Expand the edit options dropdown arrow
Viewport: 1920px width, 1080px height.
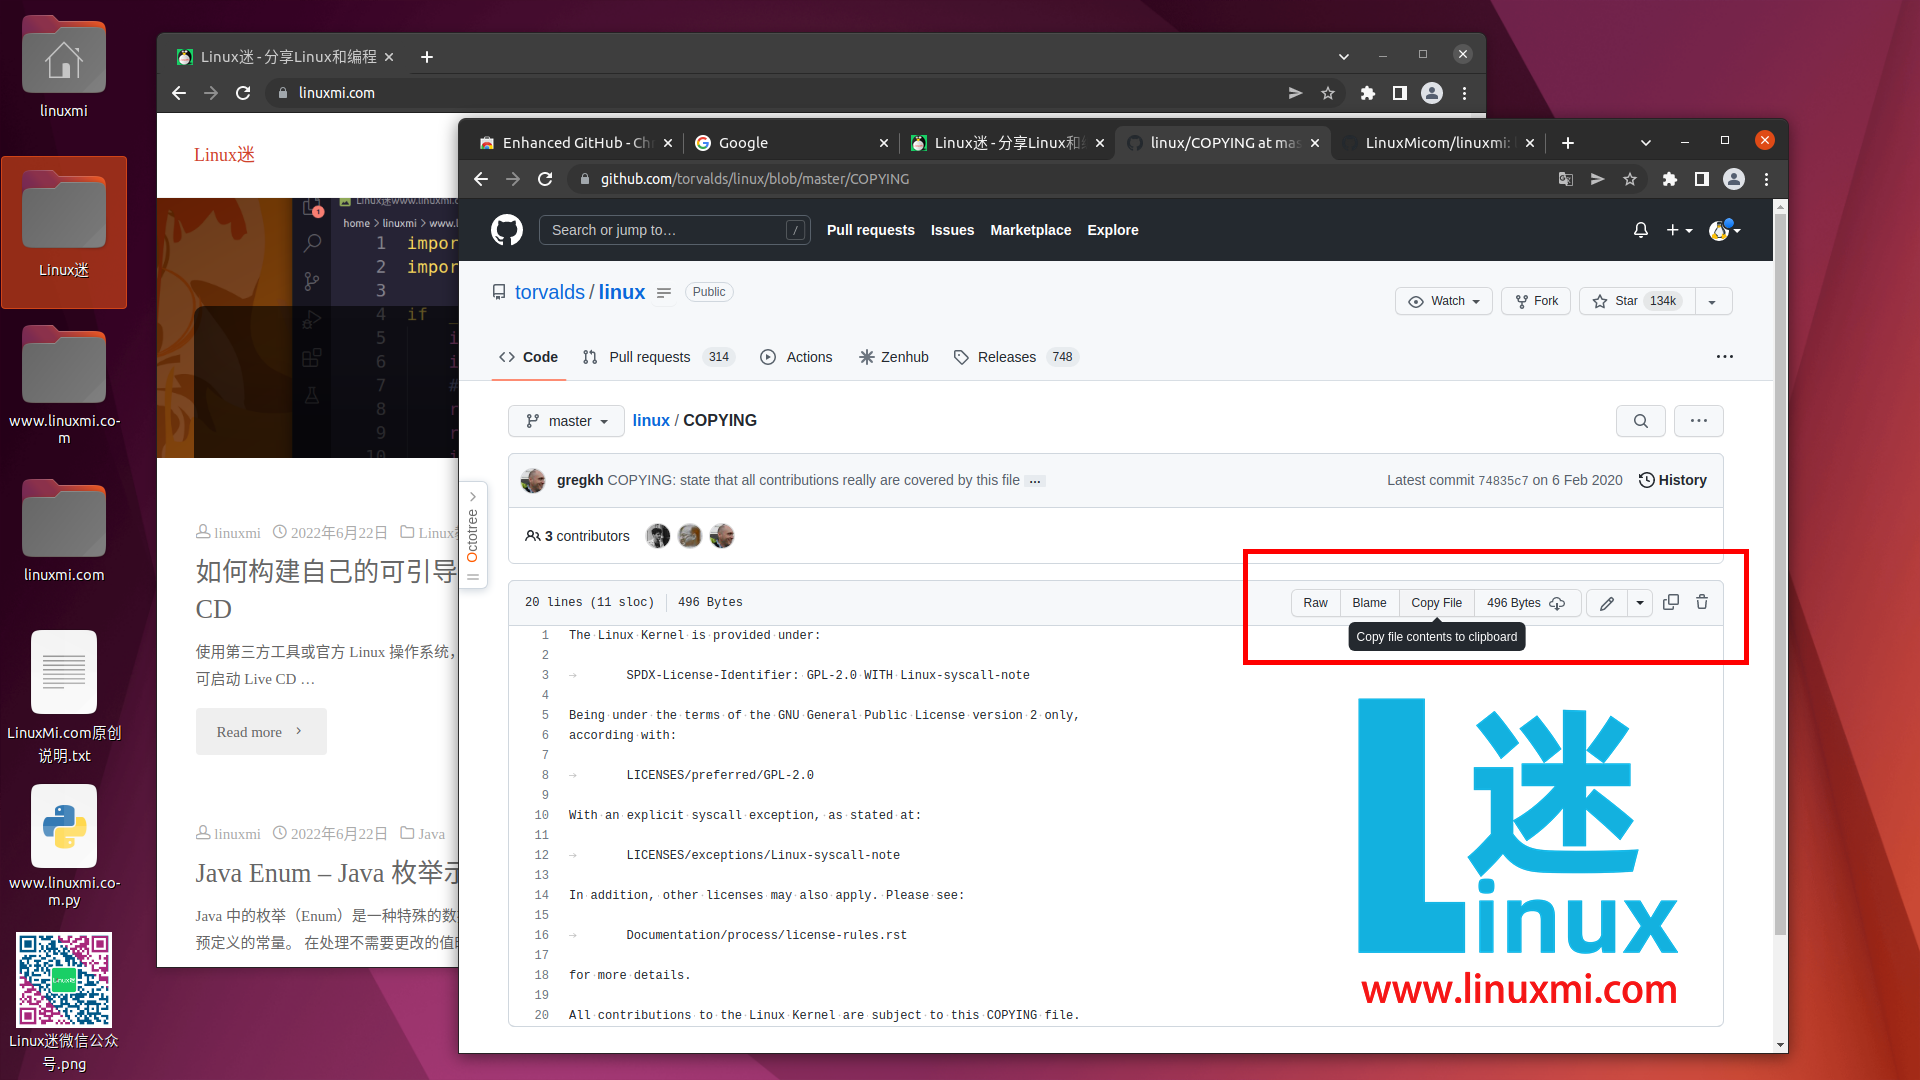[1640, 603]
